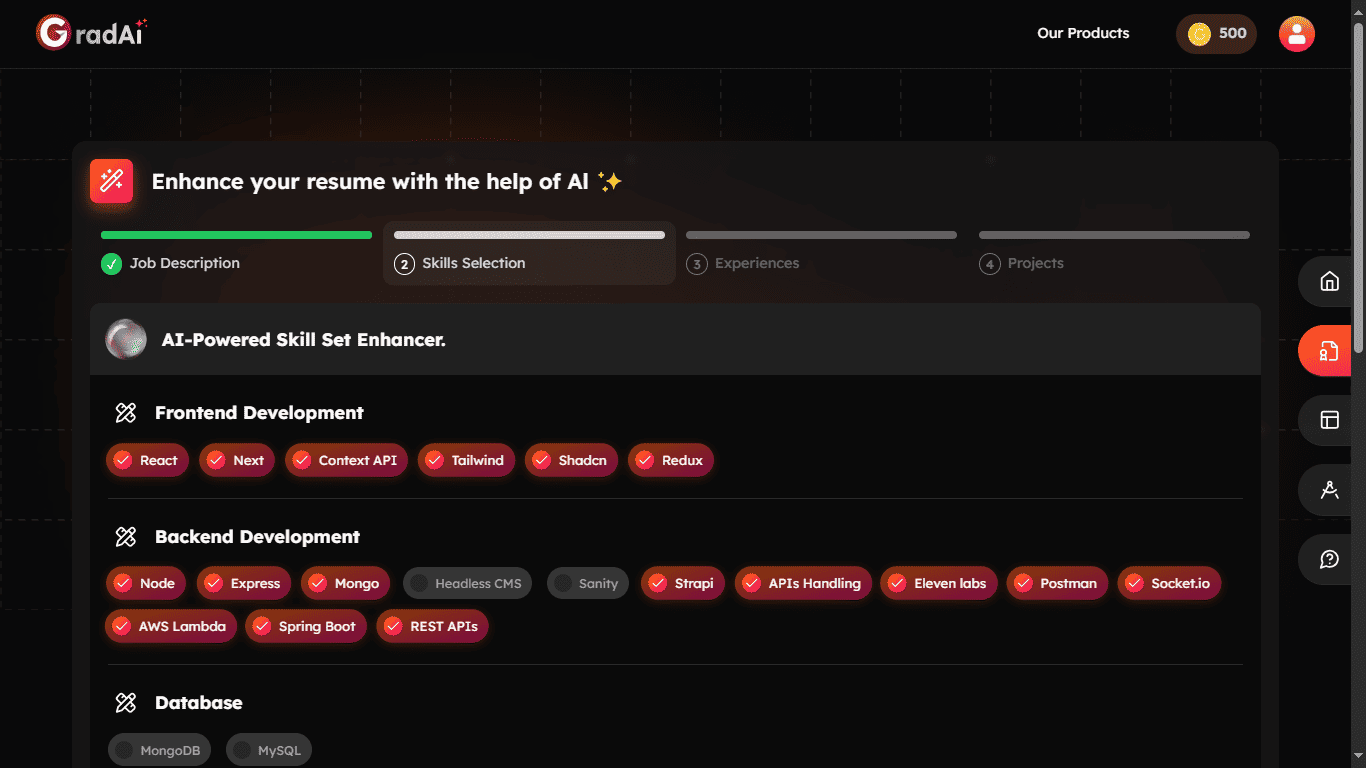This screenshot has width=1366, height=768.
Task: Deselect the React skill
Action: (x=147, y=460)
